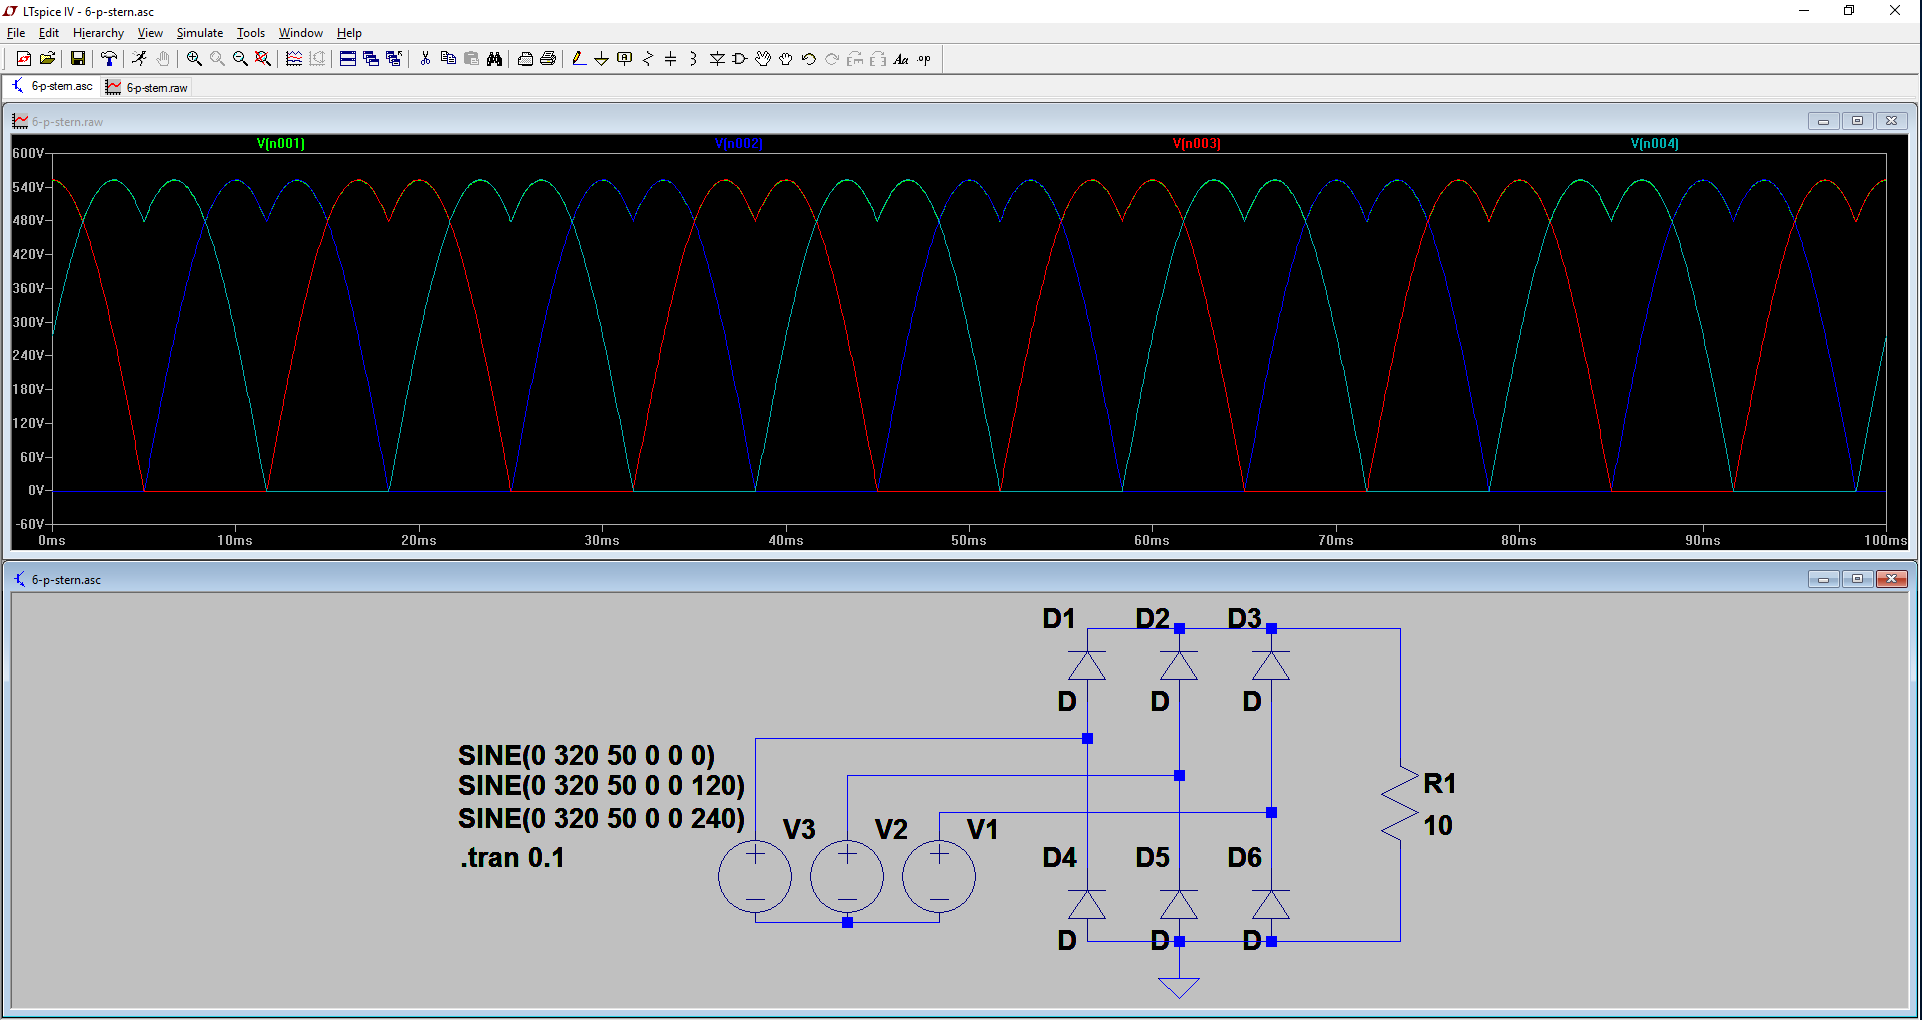Open the Tools menu
Viewport: 1922px width, 1020px height.
[x=251, y=33]
